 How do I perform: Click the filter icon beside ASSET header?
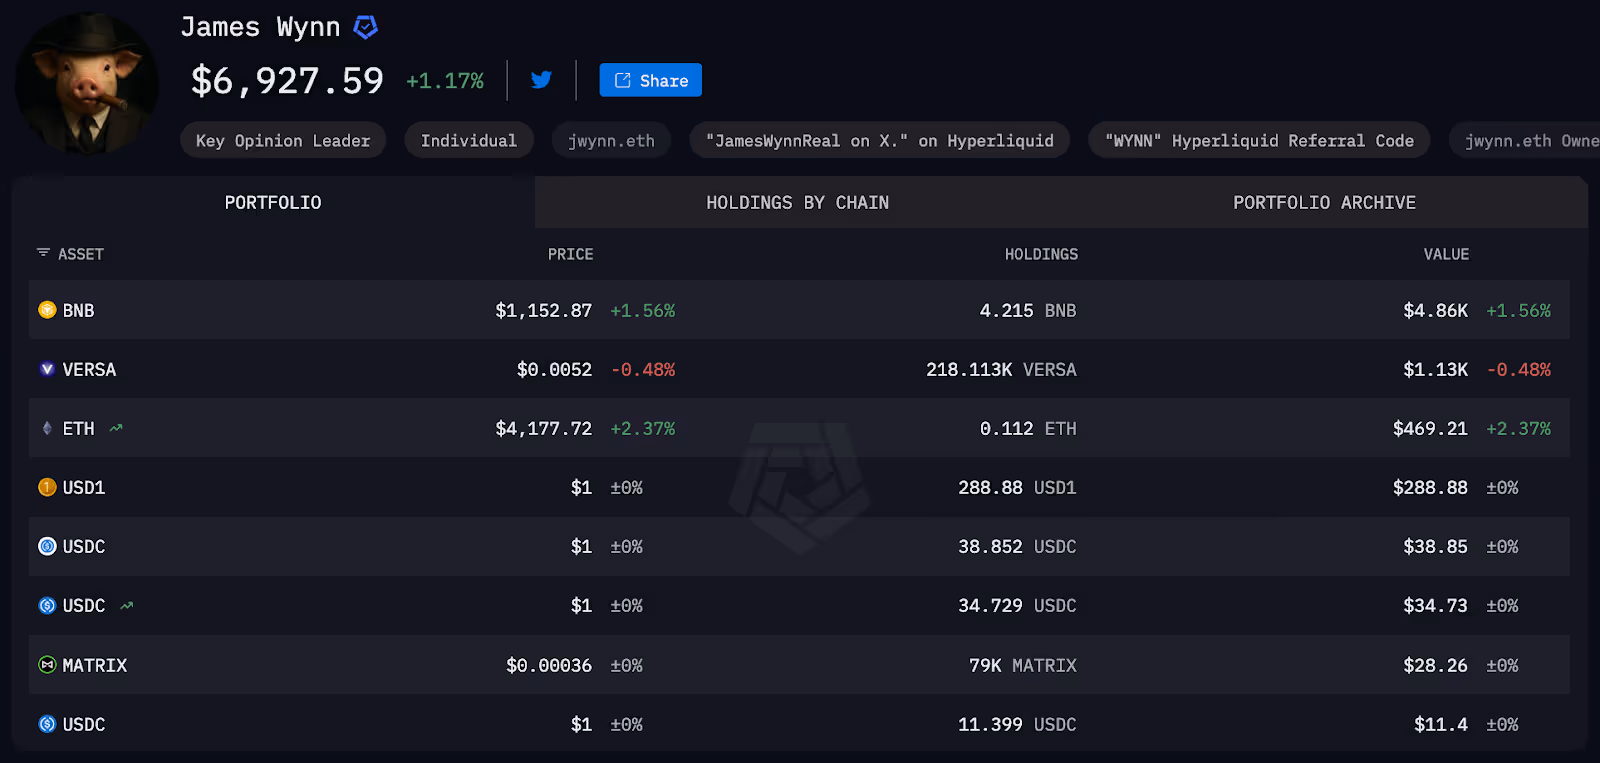click(43, 253)
